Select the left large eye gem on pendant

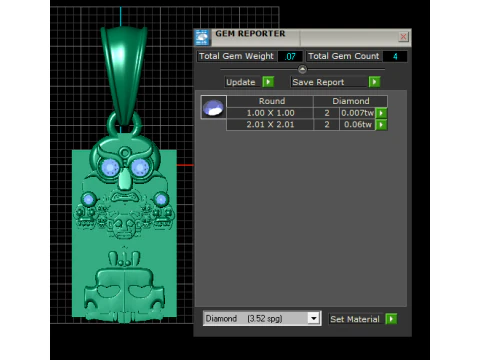click(109, 167)
